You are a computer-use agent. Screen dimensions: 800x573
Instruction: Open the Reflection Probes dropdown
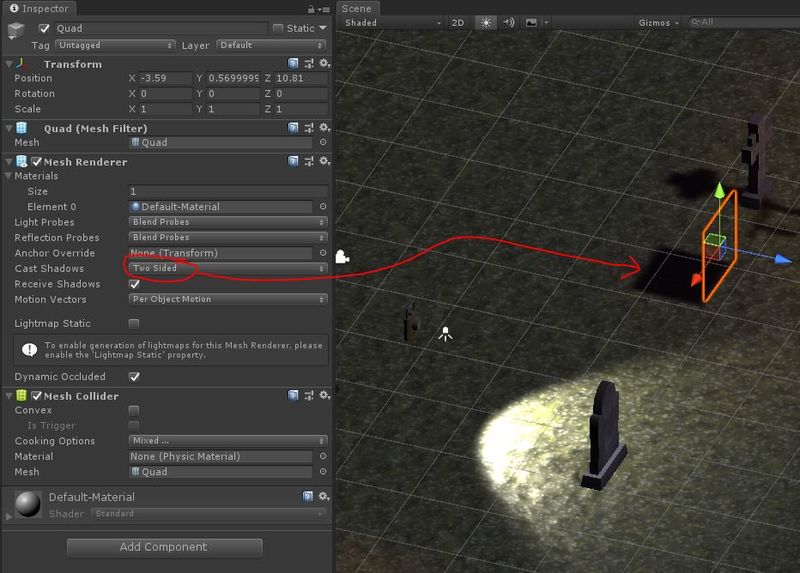pos(228,237)
